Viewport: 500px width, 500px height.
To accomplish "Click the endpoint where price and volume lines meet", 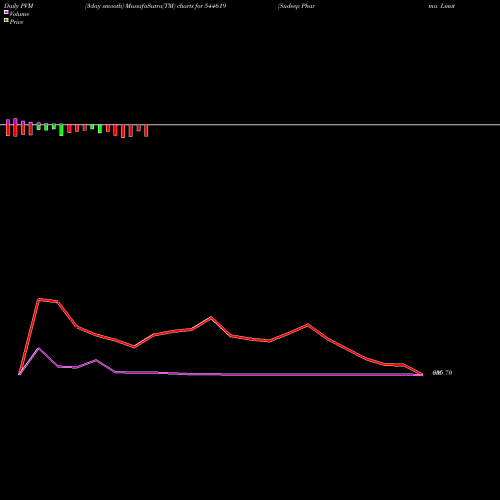I will pyautogui.click(x=422, y=374).
